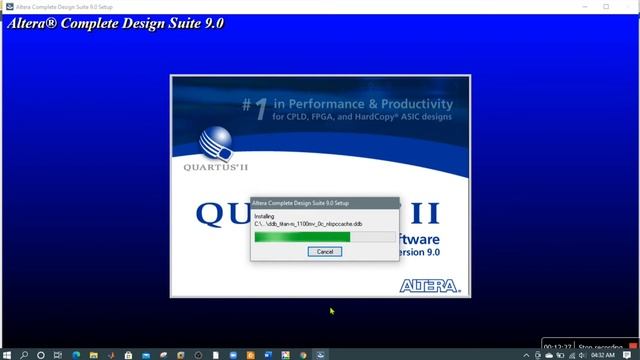Open the volume control in tray

(582, 356)
